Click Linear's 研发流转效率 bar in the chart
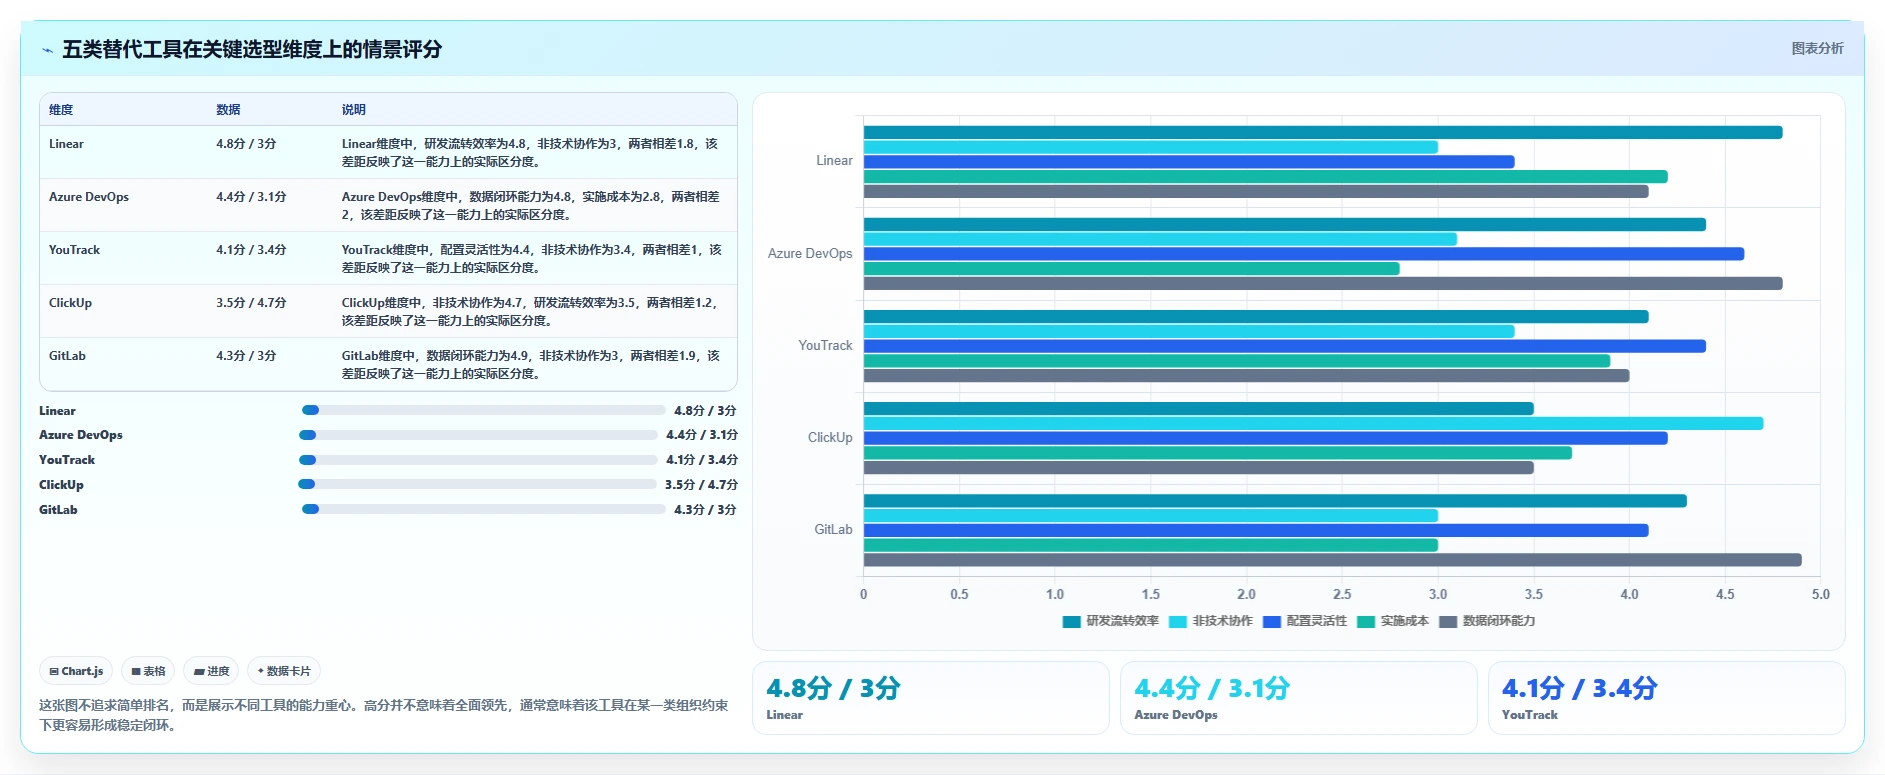1885x775 pixels. tap(1323, 132)
